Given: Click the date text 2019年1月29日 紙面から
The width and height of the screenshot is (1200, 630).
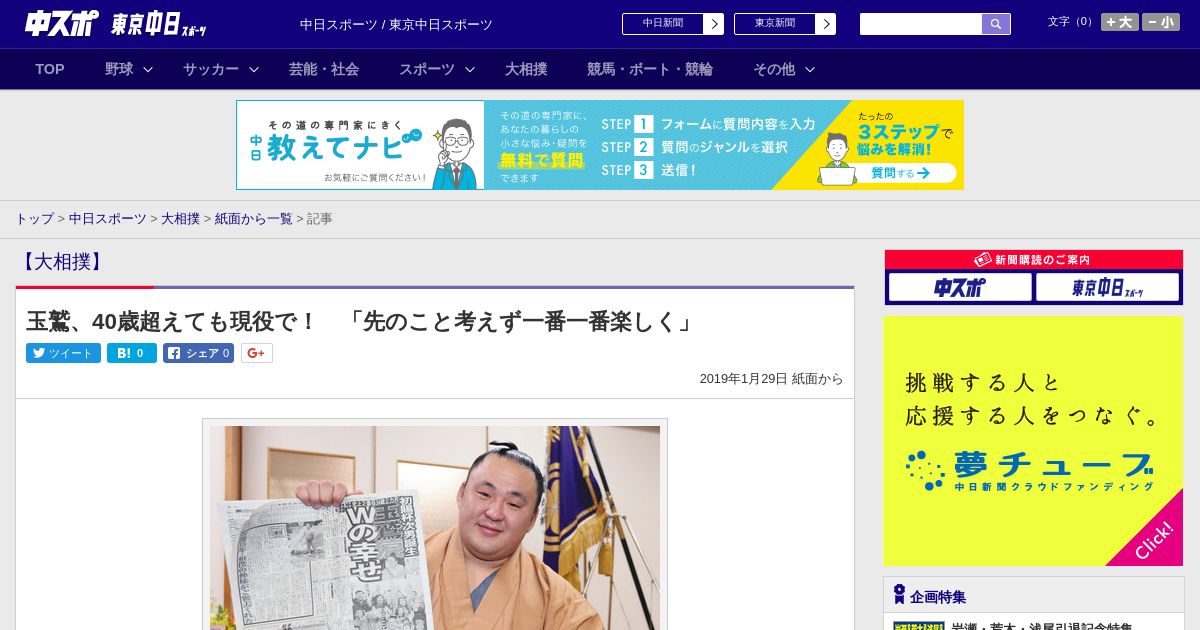Looking at the screenshot, I should (x=771, y=379).
